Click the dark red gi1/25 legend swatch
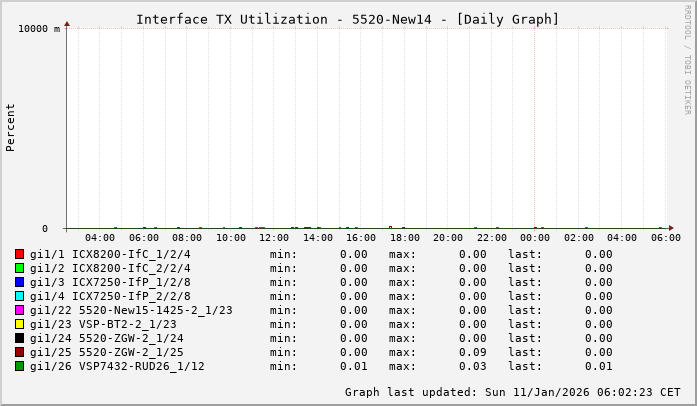 (x=19, y=352)
